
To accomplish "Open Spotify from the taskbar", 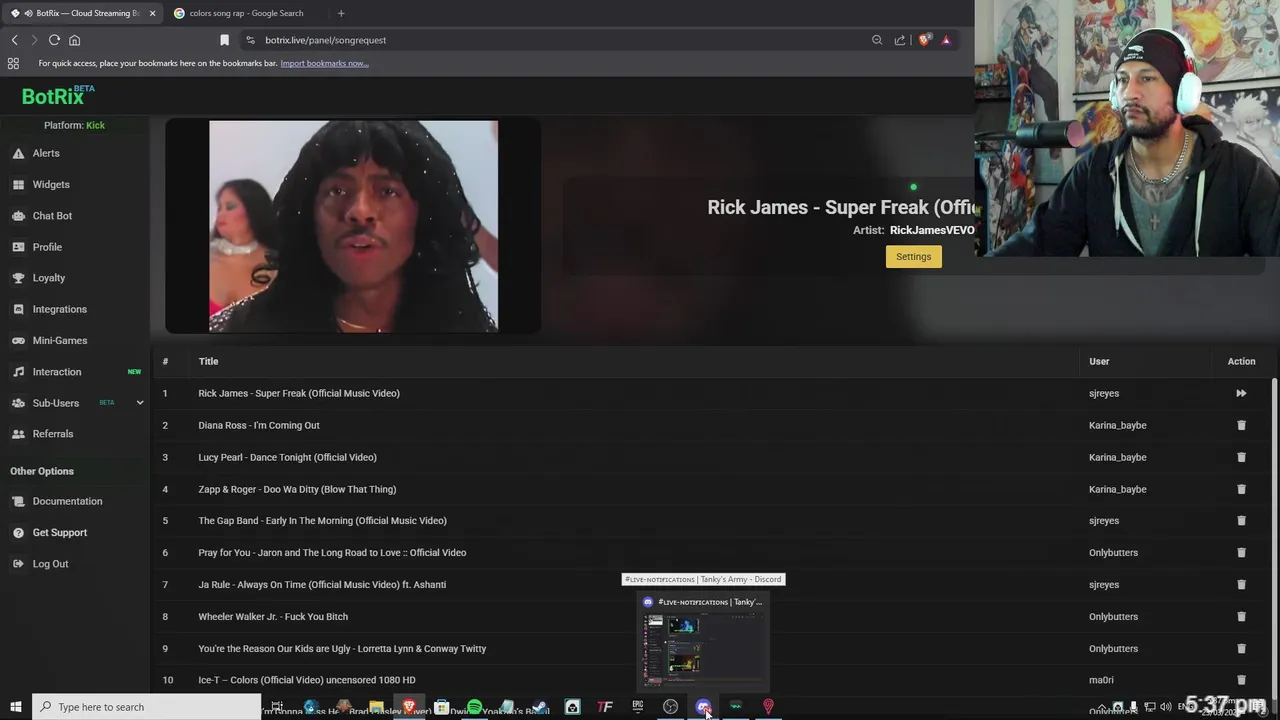I will (x=474, y=707).
